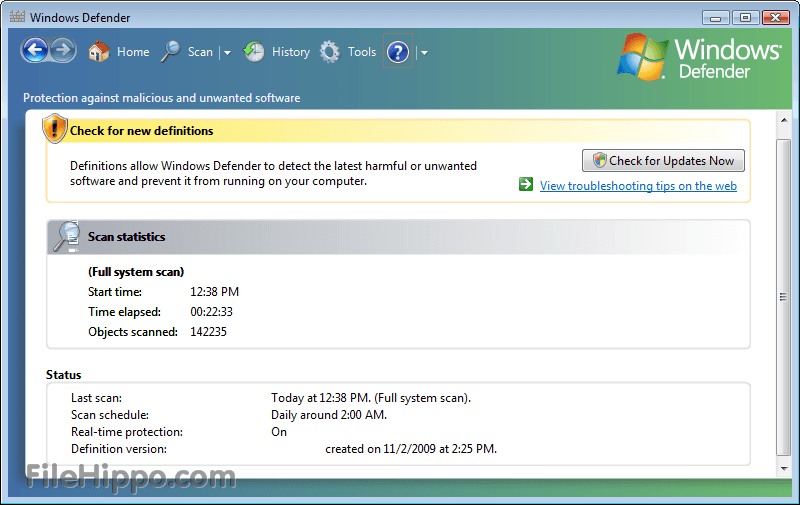Screen dimensions: 800x505
Task: Click objects scanned value '142235'
Action: click(x=208, y=332)
